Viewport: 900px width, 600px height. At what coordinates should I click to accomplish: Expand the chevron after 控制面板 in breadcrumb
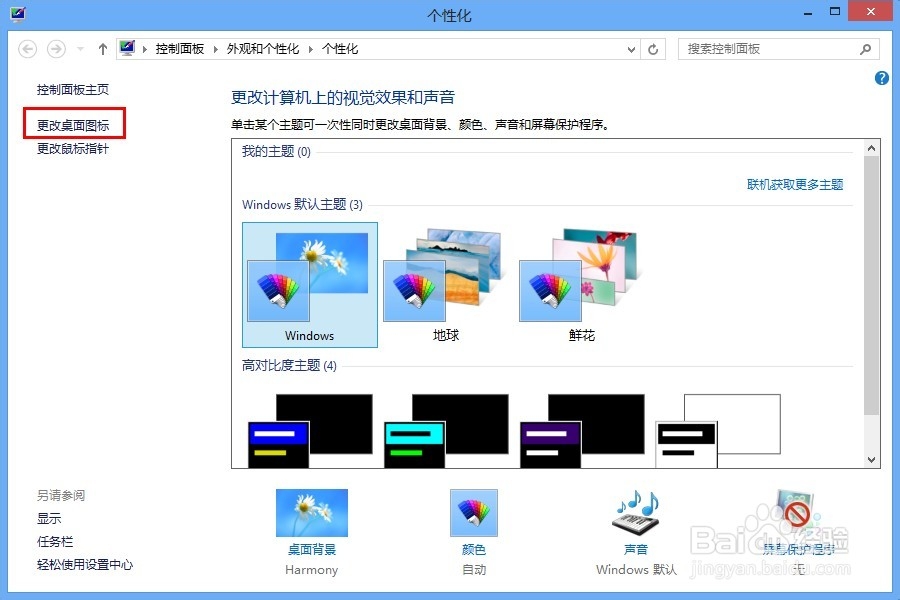point(216,49)
